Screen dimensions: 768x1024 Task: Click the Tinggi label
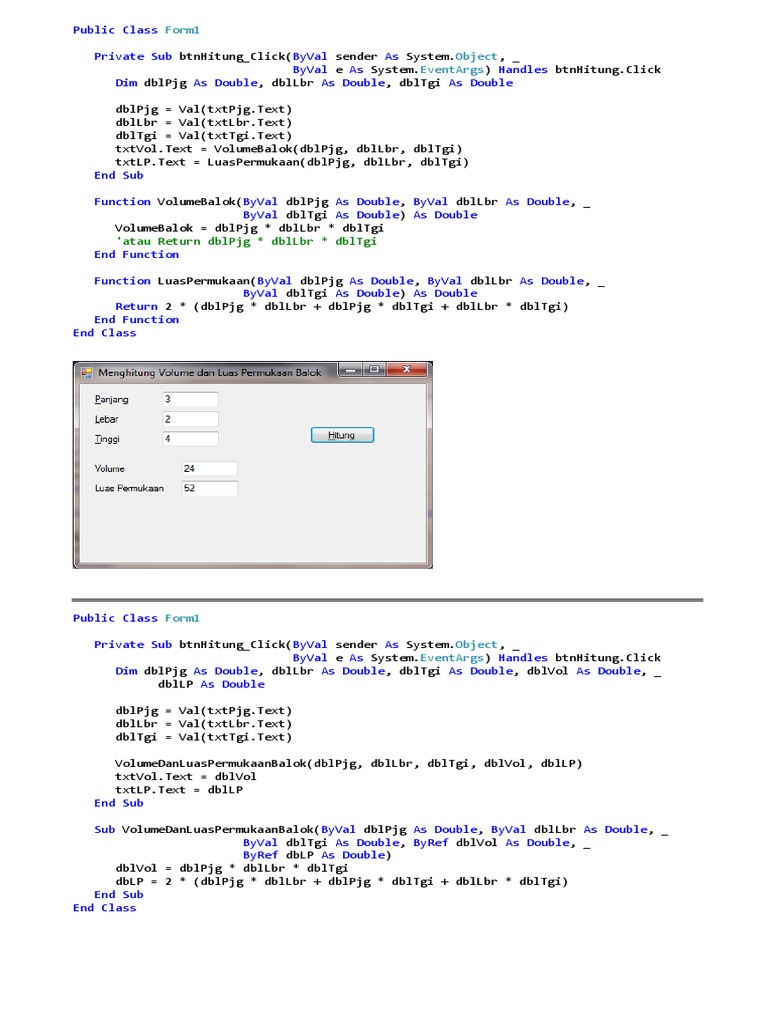coord(107,439)
